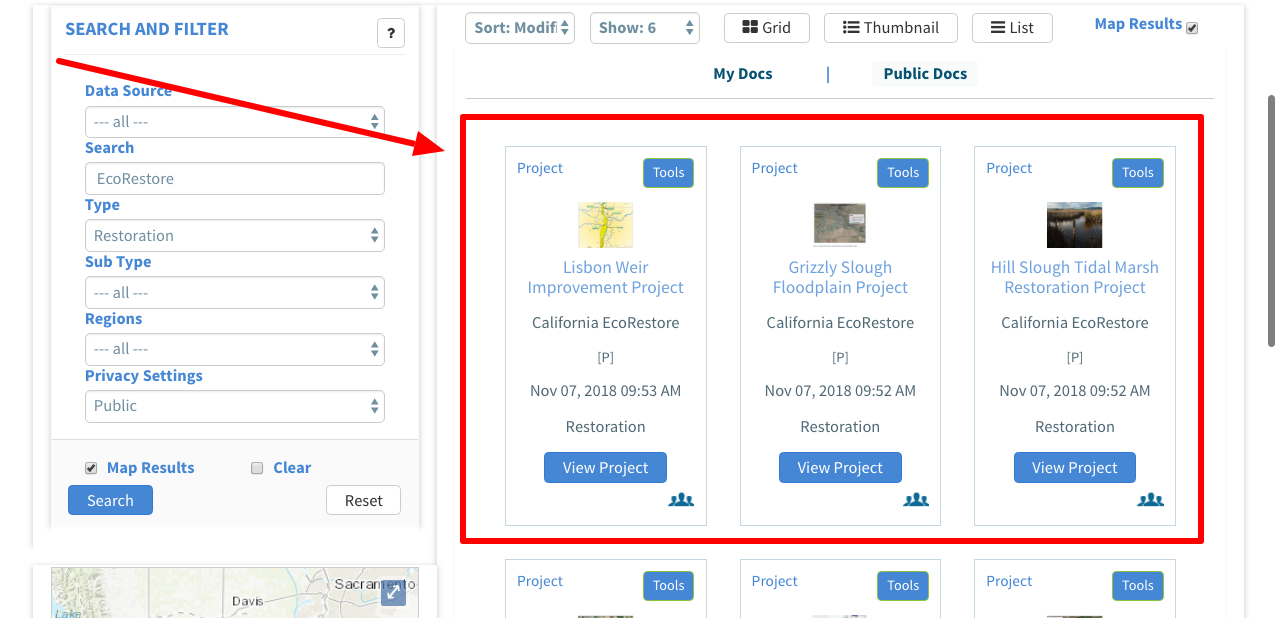Click the help question mark icon
The width and height of the screenshot is (1277, 618).
pos(390,33)
